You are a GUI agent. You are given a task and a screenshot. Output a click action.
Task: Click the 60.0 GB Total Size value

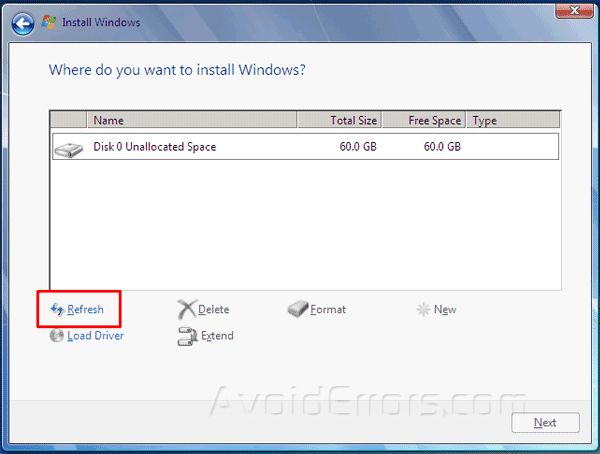[358, 147]
